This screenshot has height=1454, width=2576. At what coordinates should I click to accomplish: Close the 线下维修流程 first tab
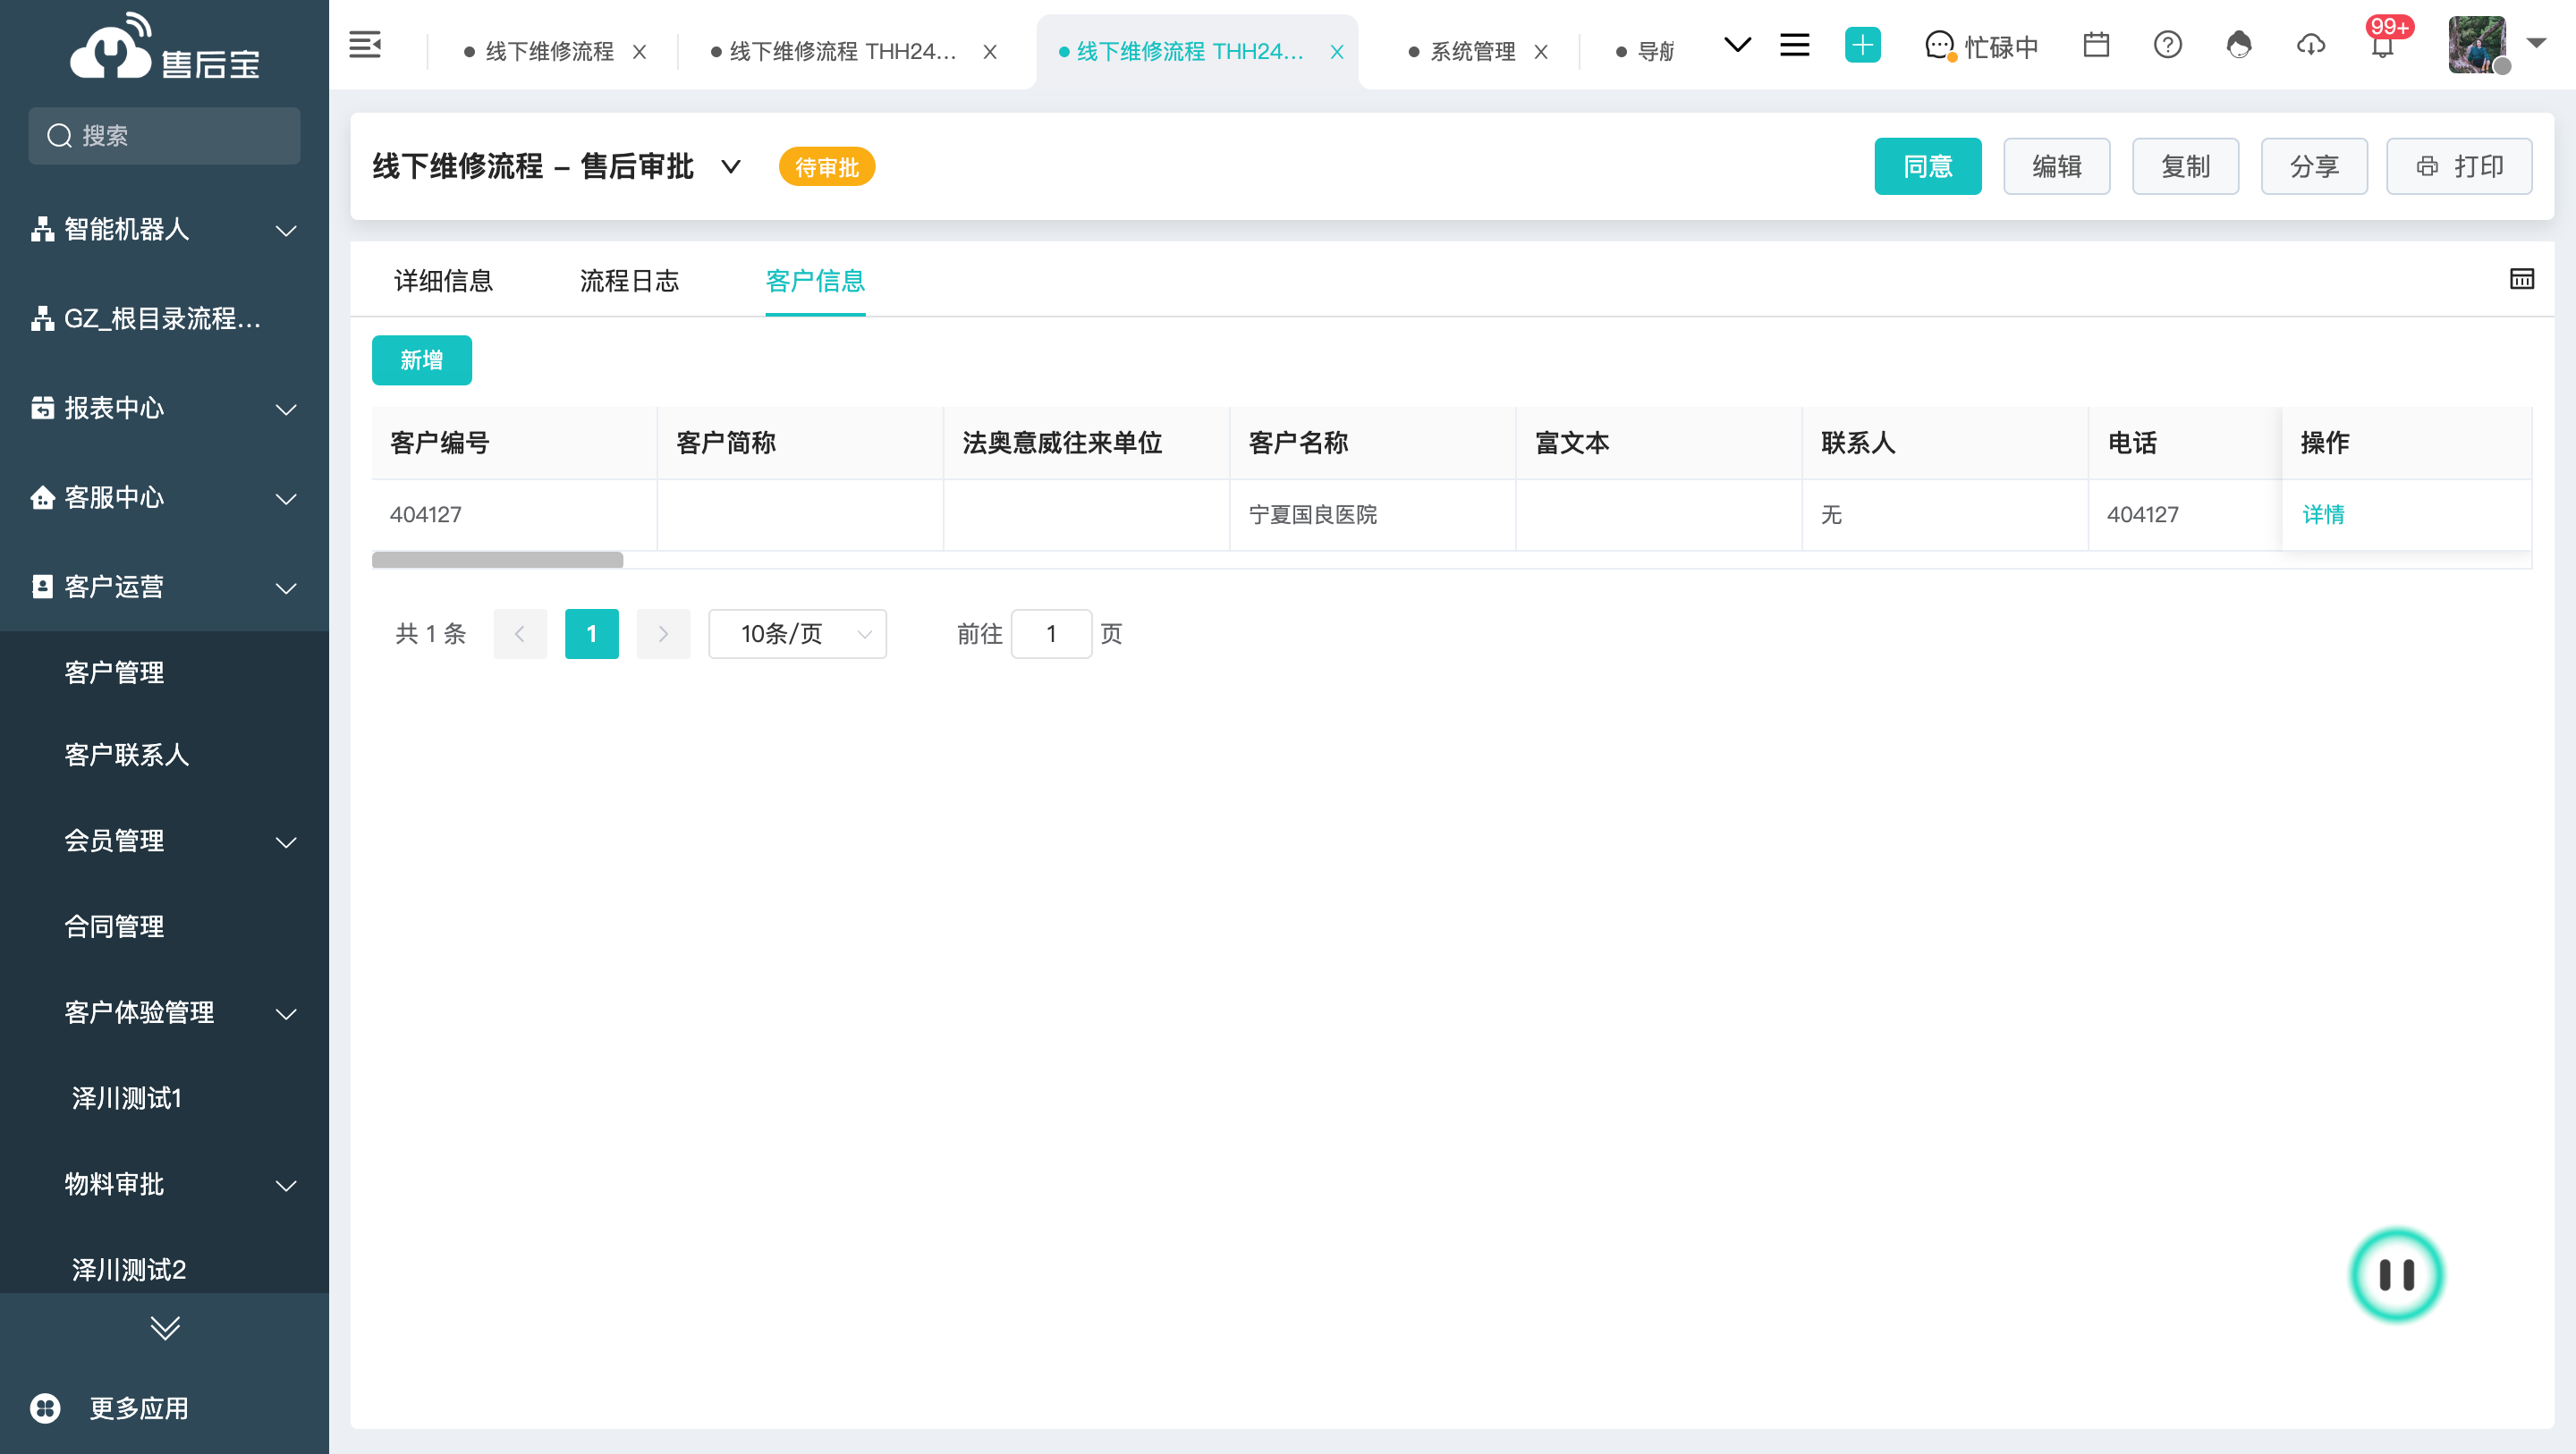(639, 52)
